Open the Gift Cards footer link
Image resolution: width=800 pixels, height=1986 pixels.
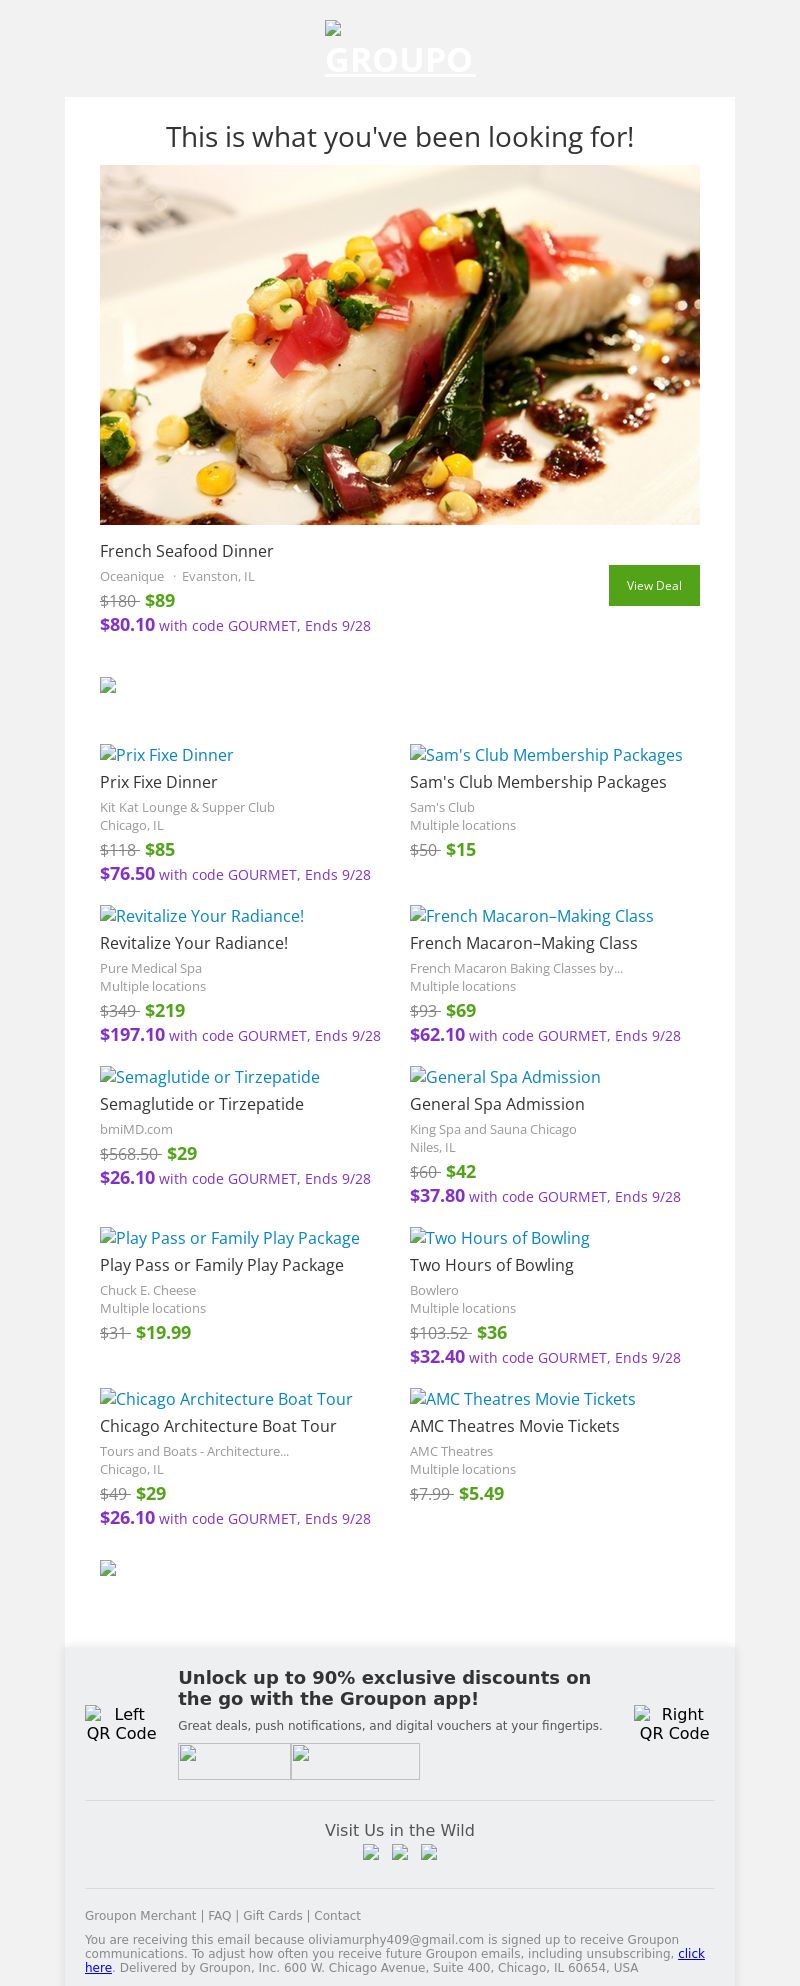click(272, 1915)
